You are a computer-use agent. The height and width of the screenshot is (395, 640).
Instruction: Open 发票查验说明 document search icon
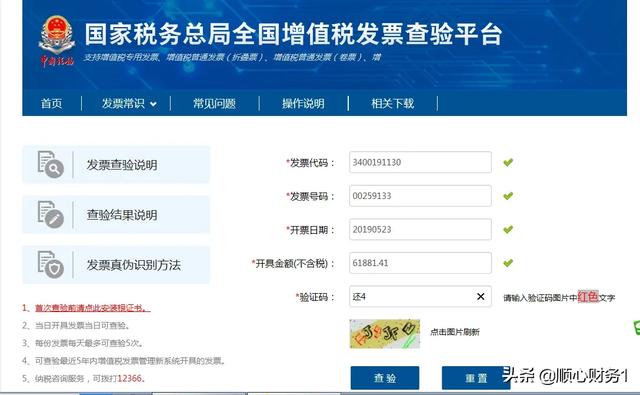(x=51, y=164)
